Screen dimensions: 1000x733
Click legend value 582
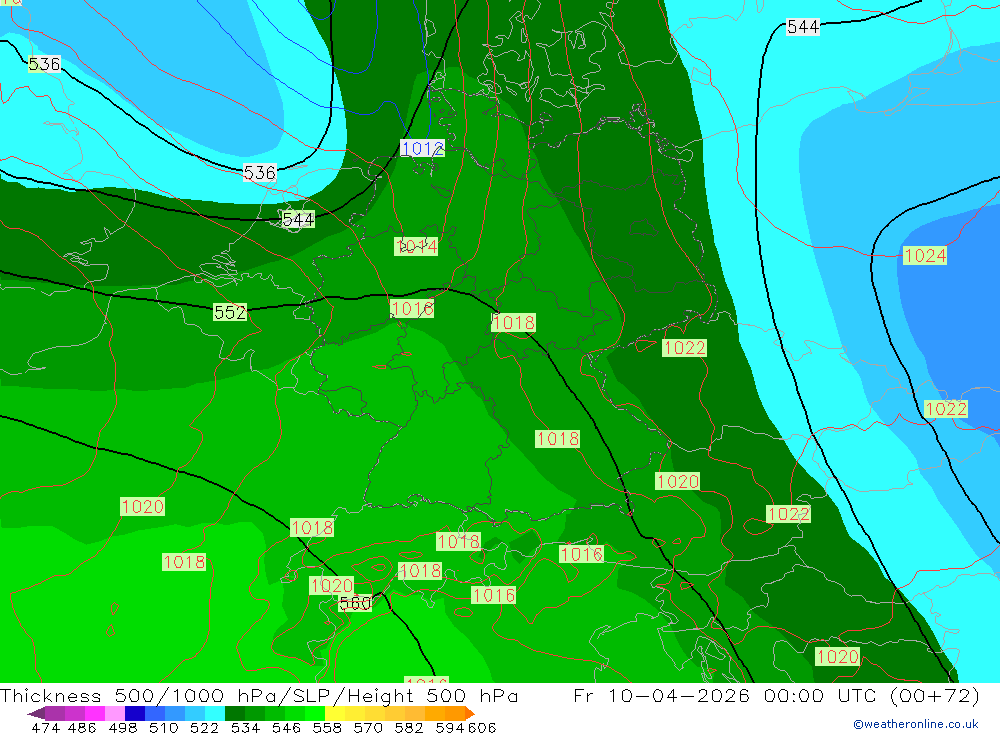pyautogui.click(x=408, y=727)
